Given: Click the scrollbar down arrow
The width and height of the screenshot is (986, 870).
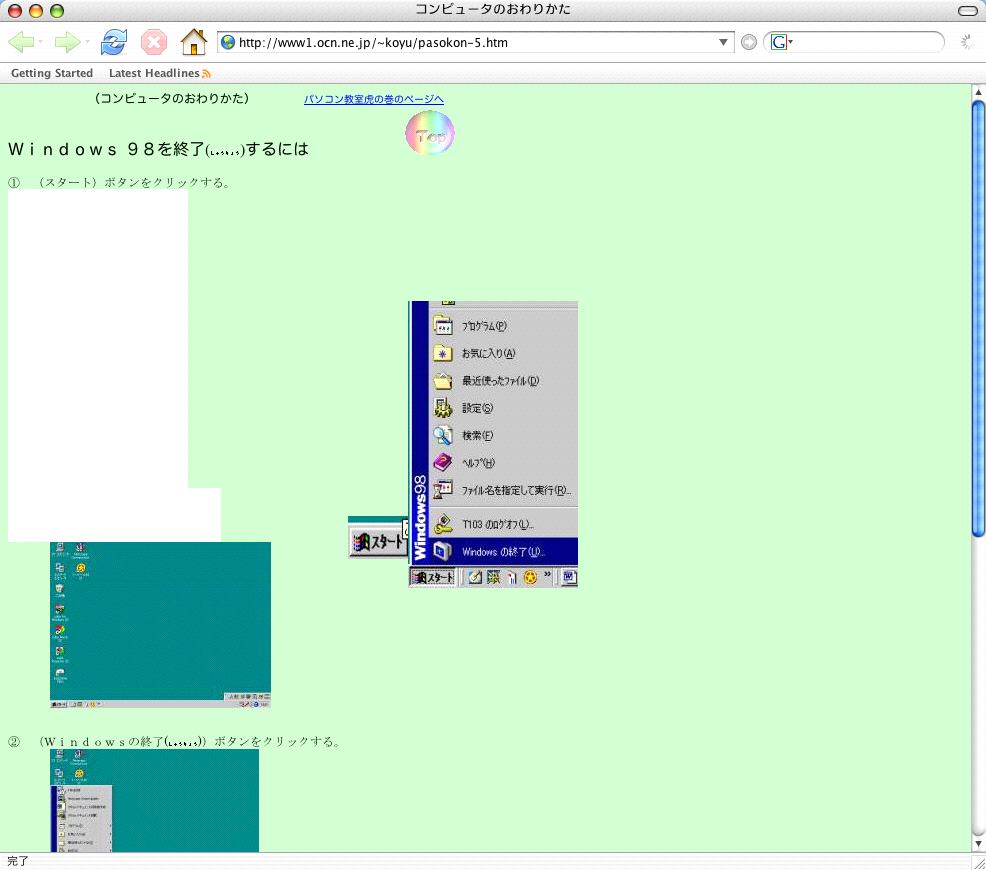Looking at the screenshot, I should (x=978, y=844).
